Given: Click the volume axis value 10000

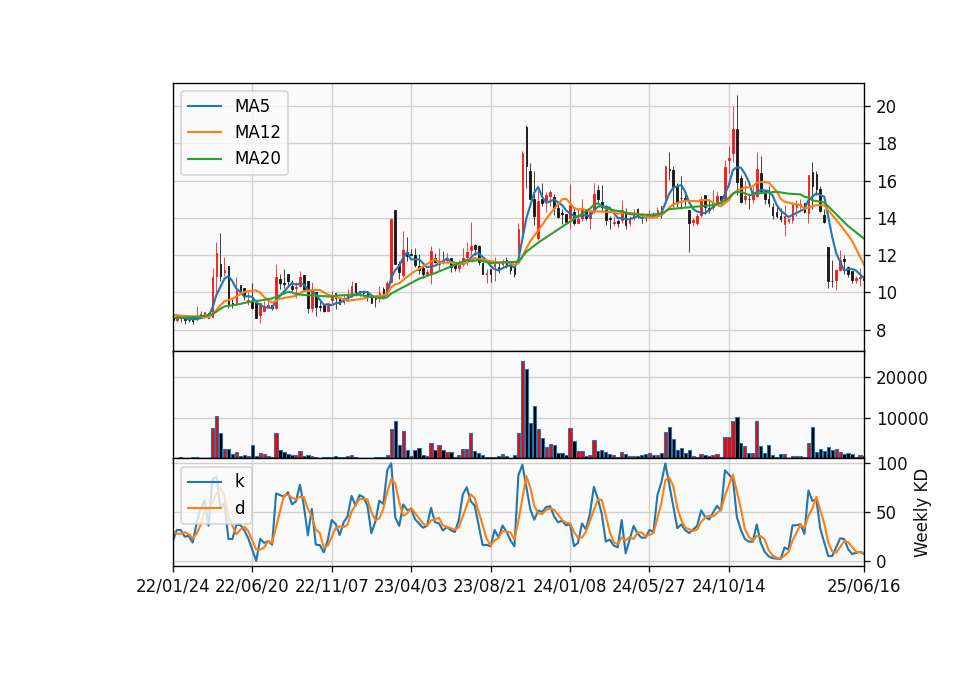Looking at the screenshot, I should pos(902,419).
